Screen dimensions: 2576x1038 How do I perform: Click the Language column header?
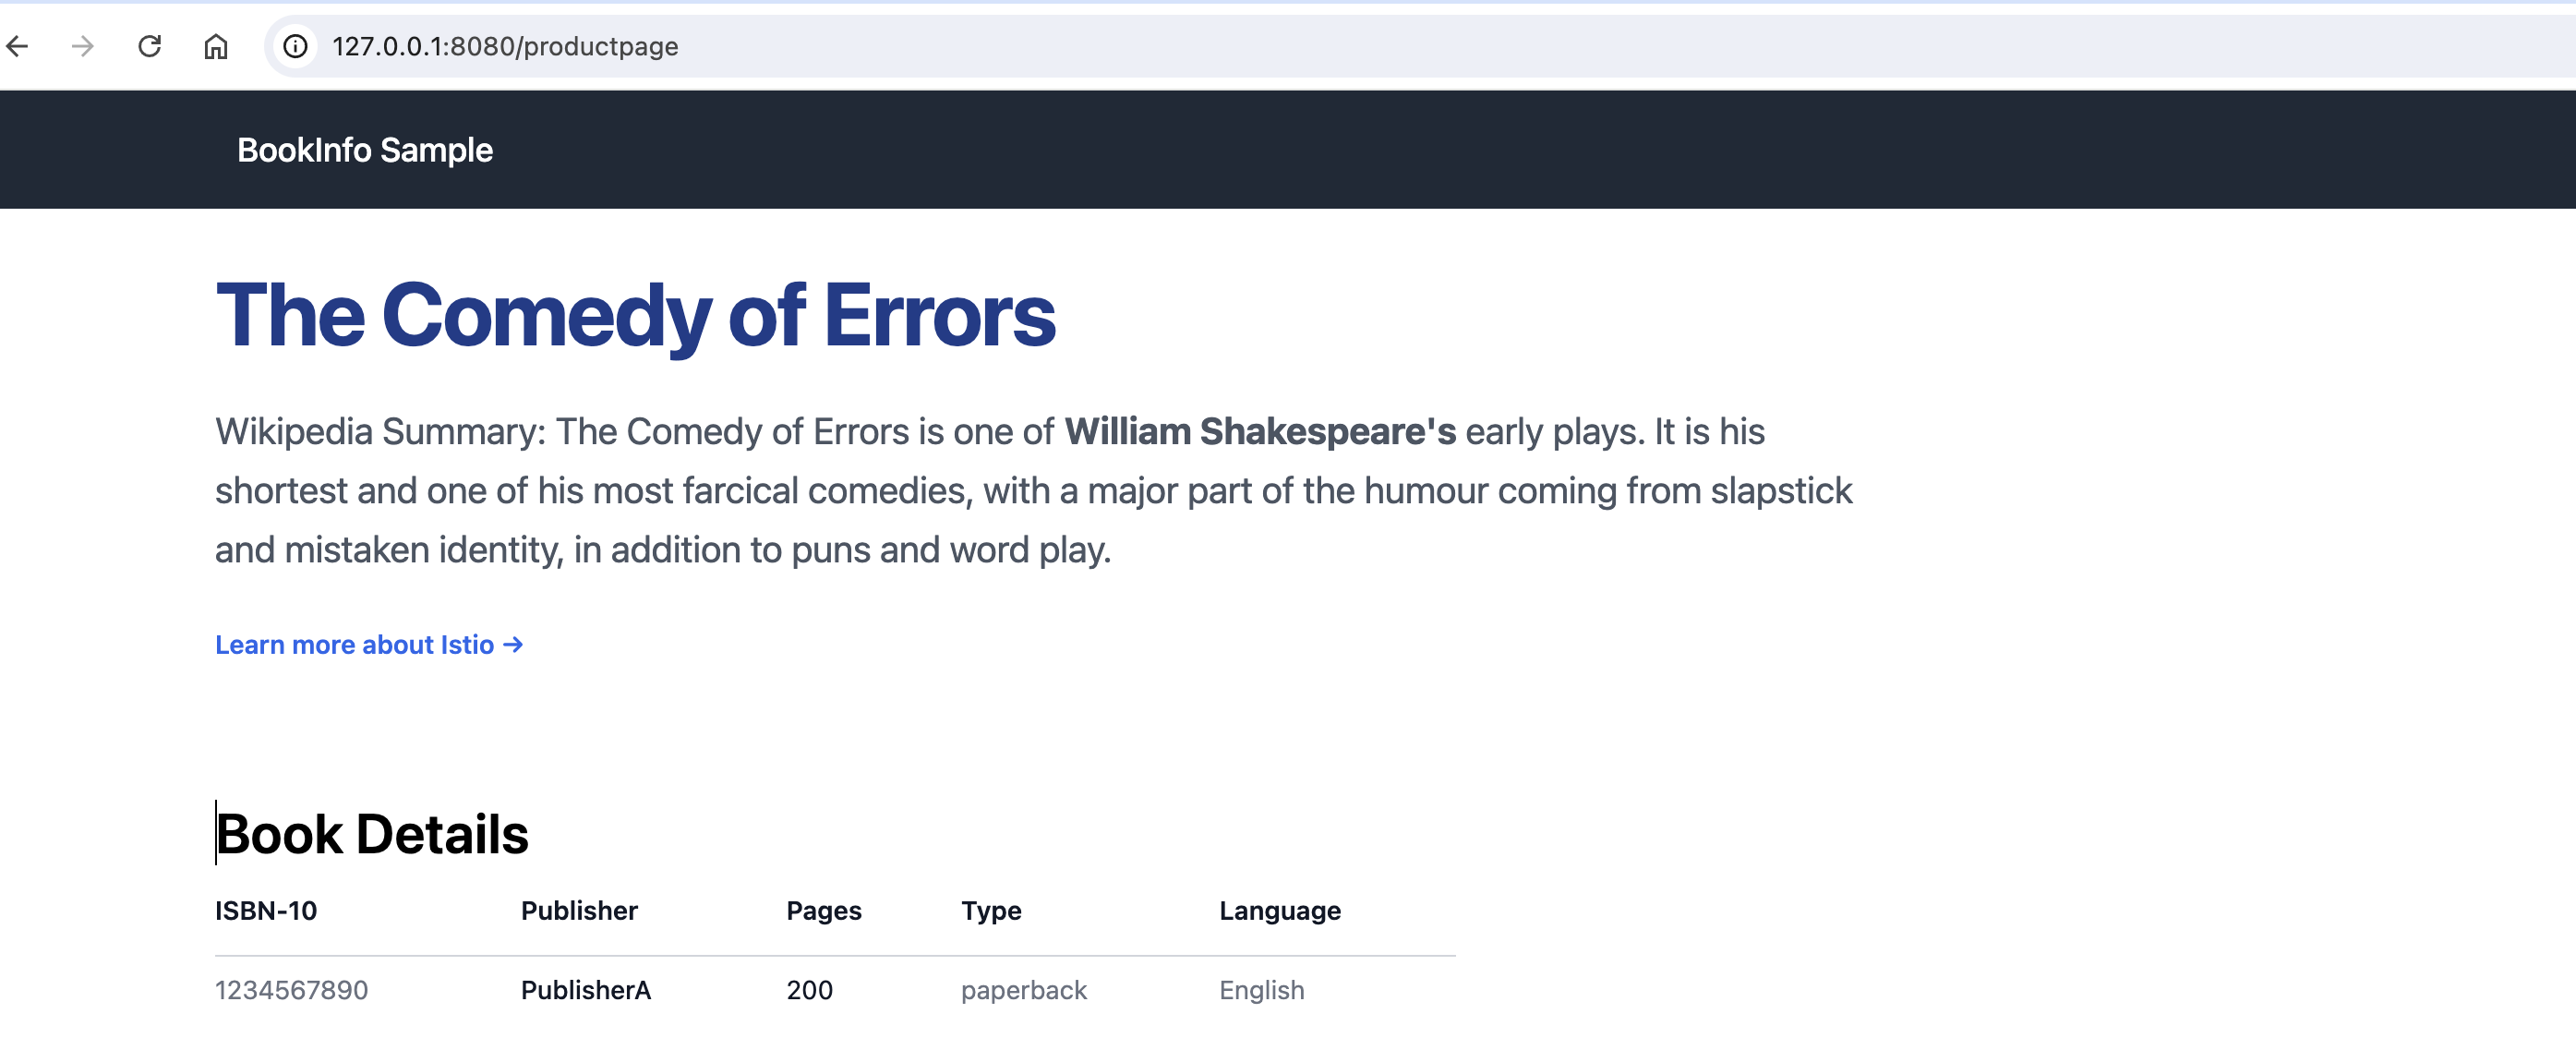(x=1280, y=911)
